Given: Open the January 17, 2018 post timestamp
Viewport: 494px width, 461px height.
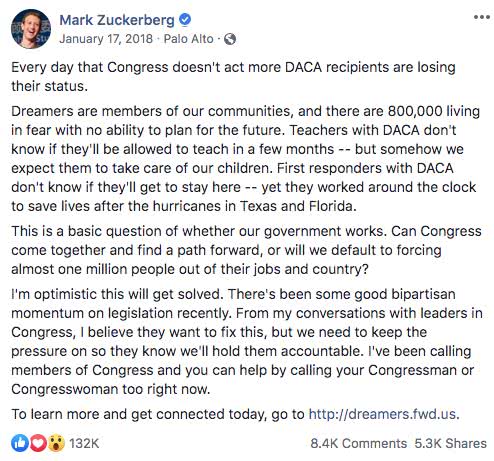Looking at the screenshot, I should point(106,39).
